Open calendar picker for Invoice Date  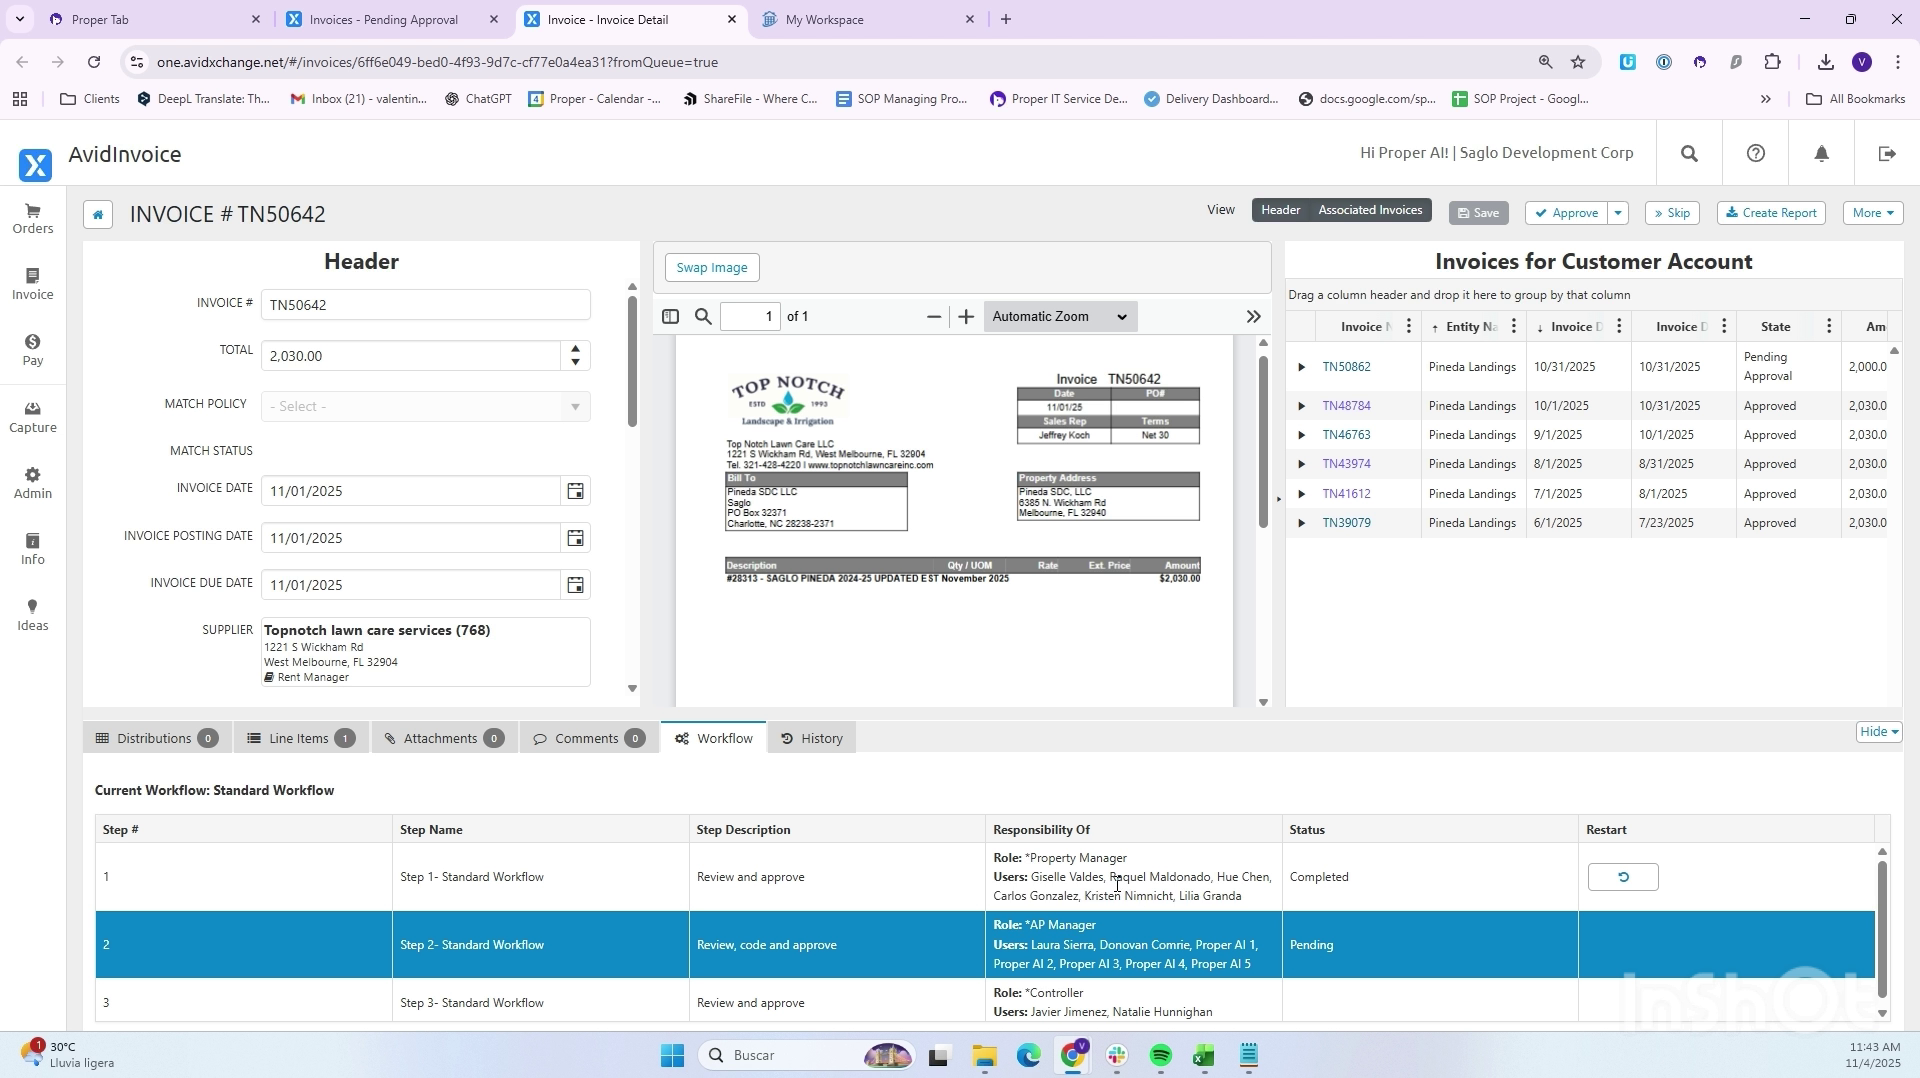click(576, 491)
